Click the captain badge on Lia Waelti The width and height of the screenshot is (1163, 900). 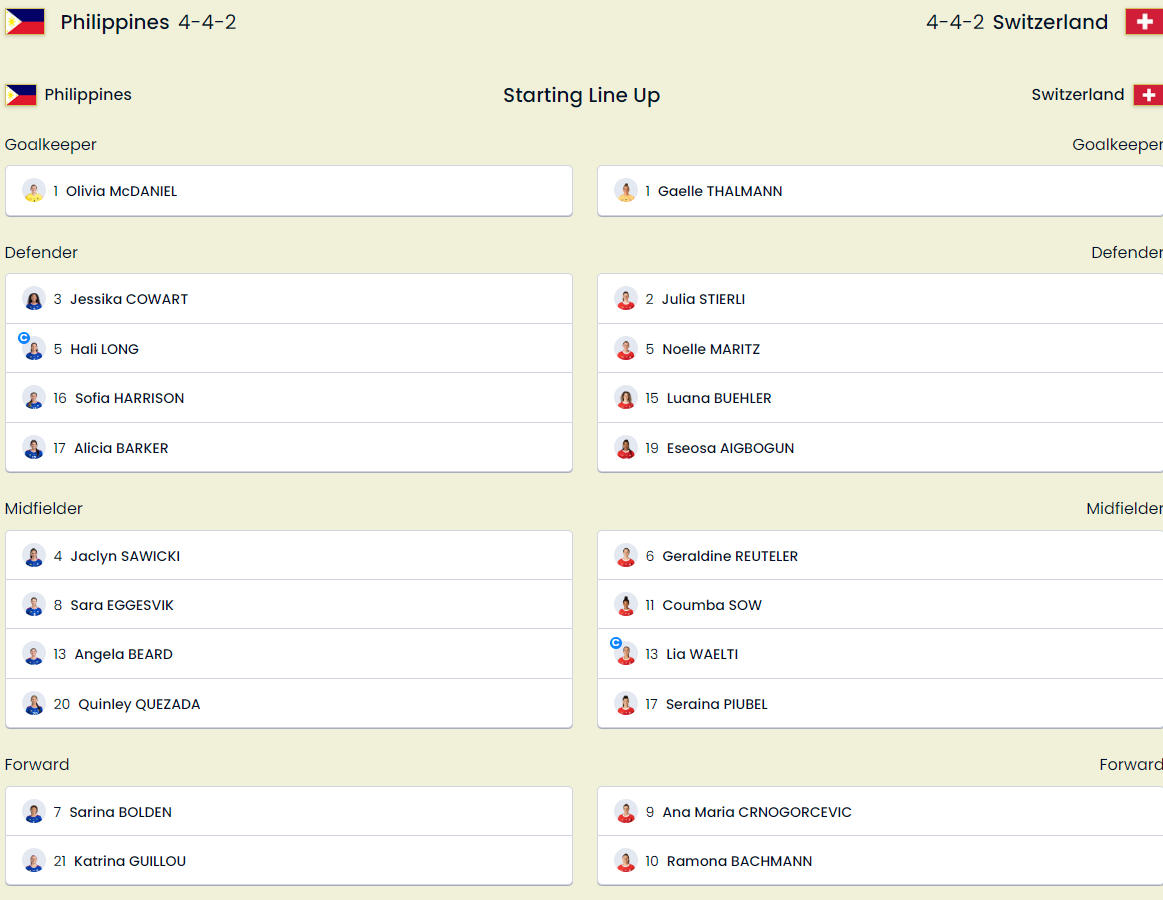[616, 643]
